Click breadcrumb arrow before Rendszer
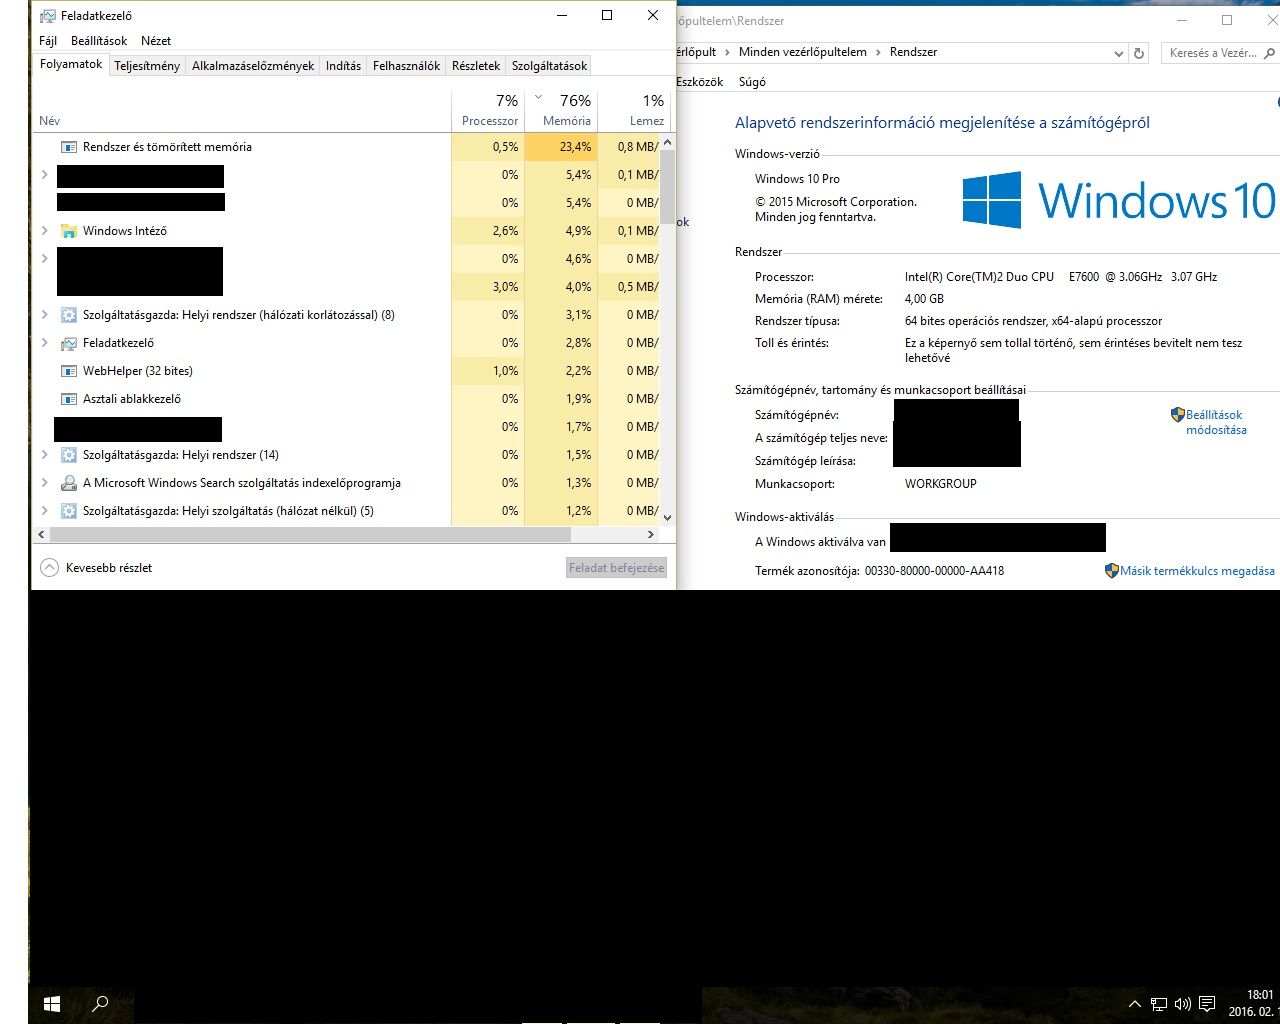The height and width of the screenshot is (1024, 1280). pos(878,52)
